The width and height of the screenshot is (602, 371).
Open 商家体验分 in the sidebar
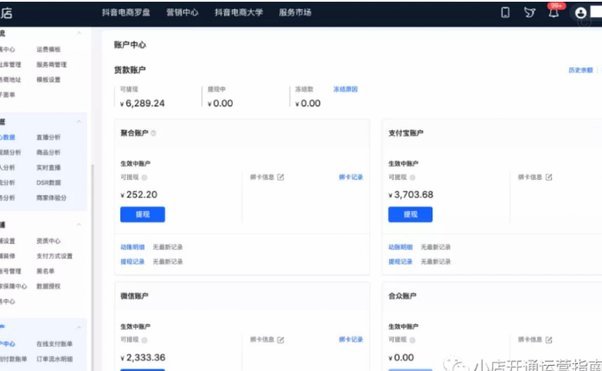click(x=51, y=197)
